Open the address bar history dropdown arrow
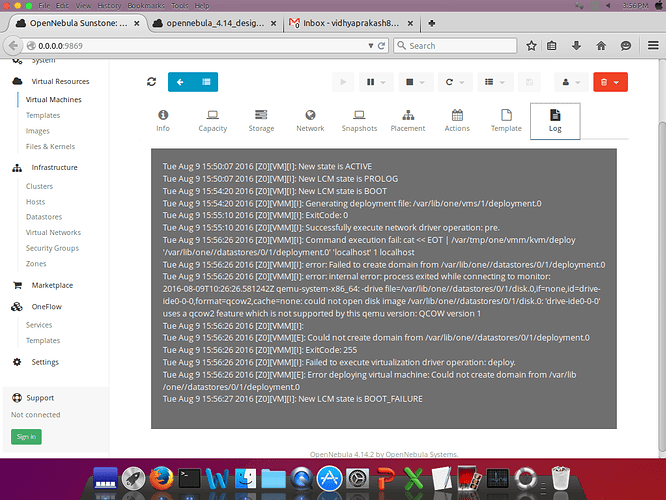666x500 pixels. (x=370, y=45)
